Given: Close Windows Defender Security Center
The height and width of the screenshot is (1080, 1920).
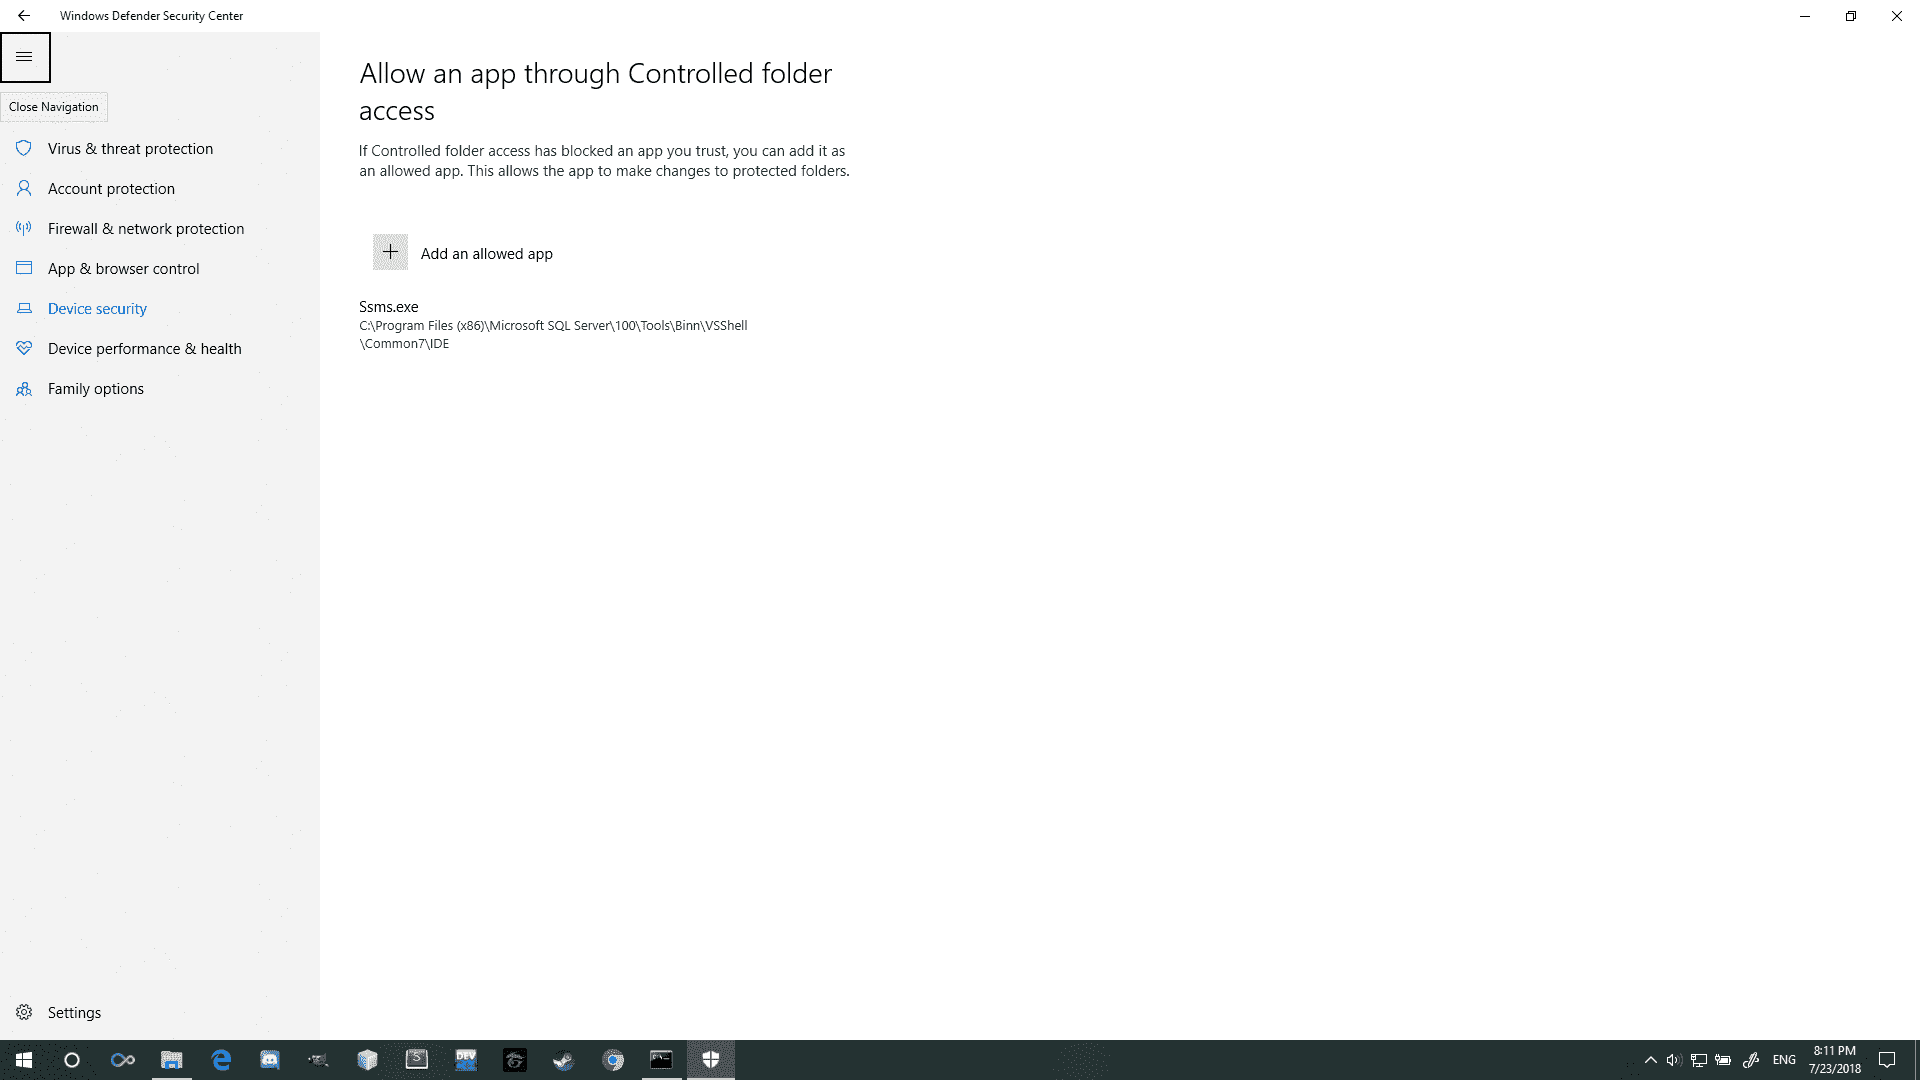Looking at the screenshot, I should [1897, 16].
